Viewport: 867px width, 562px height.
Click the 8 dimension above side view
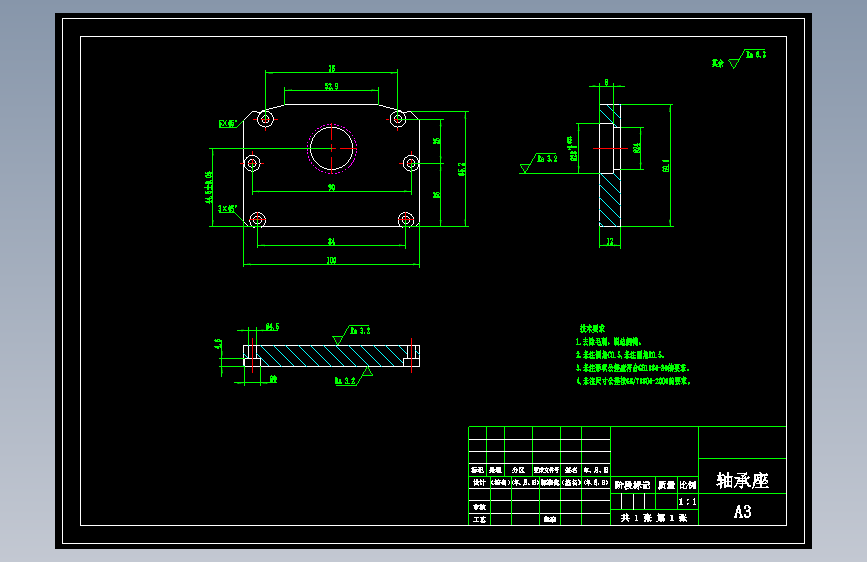click(x=606, y=82)
